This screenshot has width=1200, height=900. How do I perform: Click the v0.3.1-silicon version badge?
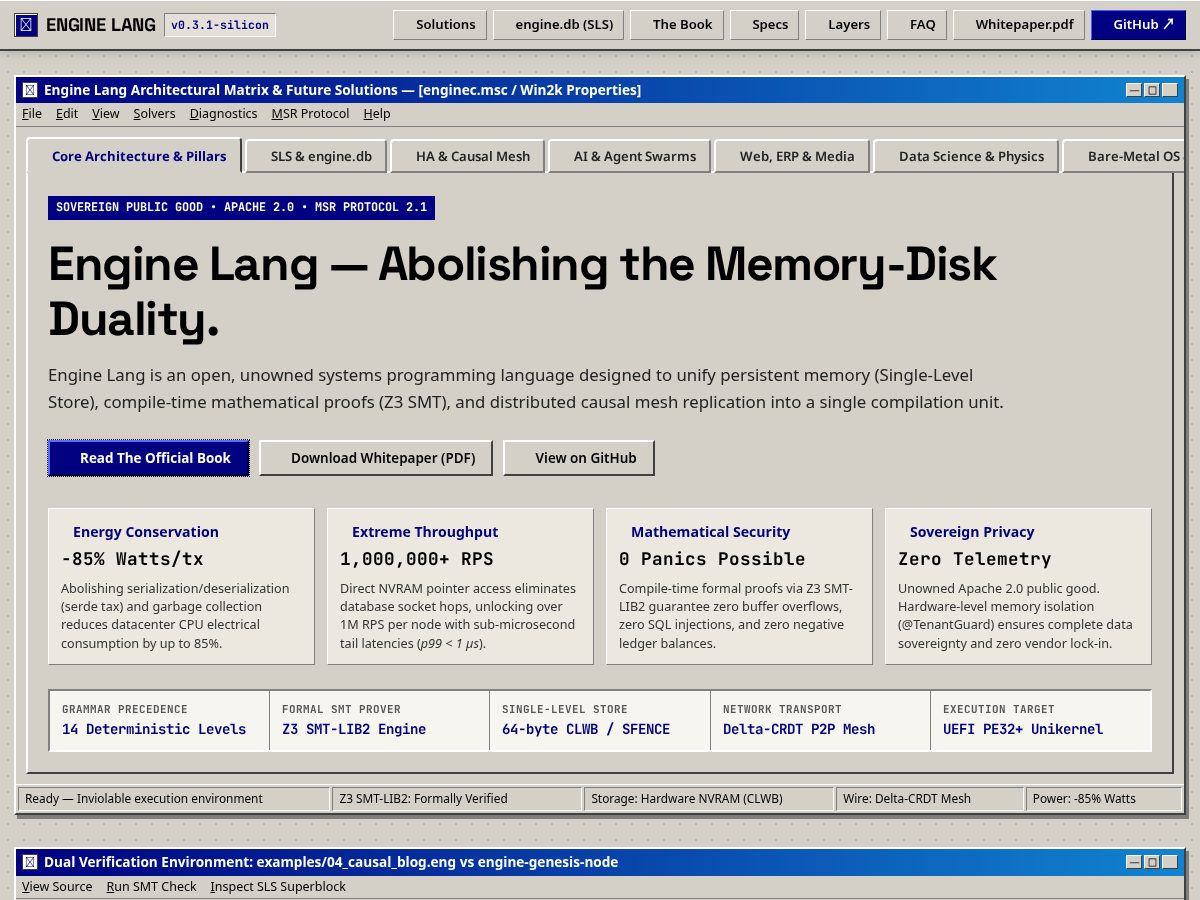click(220, 25)
